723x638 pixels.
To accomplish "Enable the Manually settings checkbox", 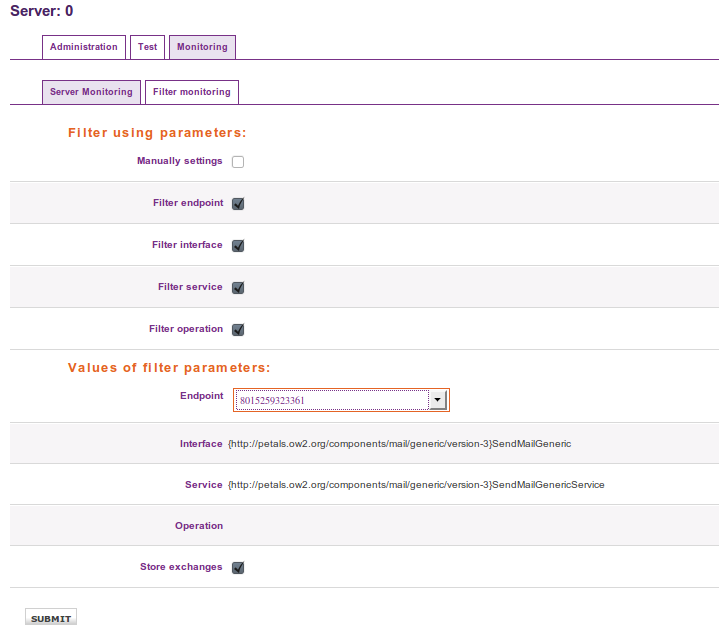I will [238, 162].
